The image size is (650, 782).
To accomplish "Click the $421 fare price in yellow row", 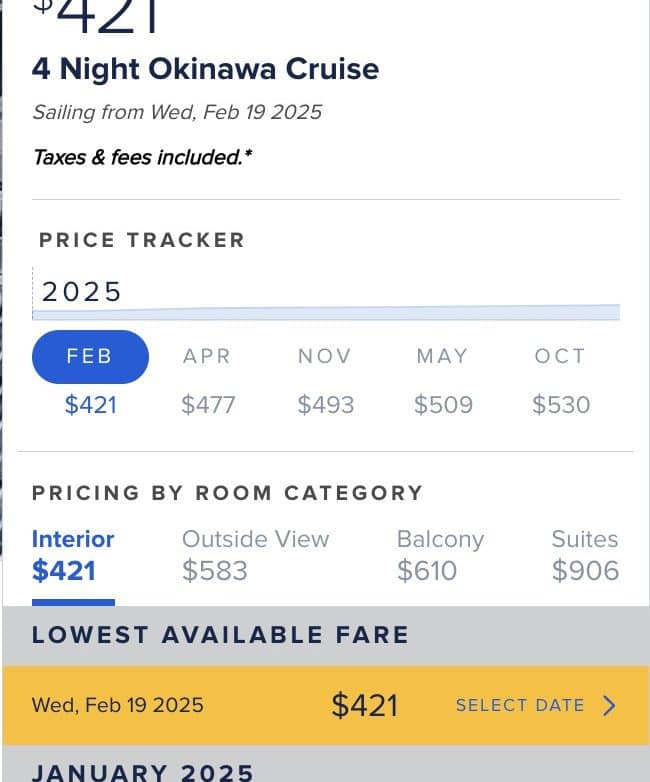I will [x=365, y=705].
